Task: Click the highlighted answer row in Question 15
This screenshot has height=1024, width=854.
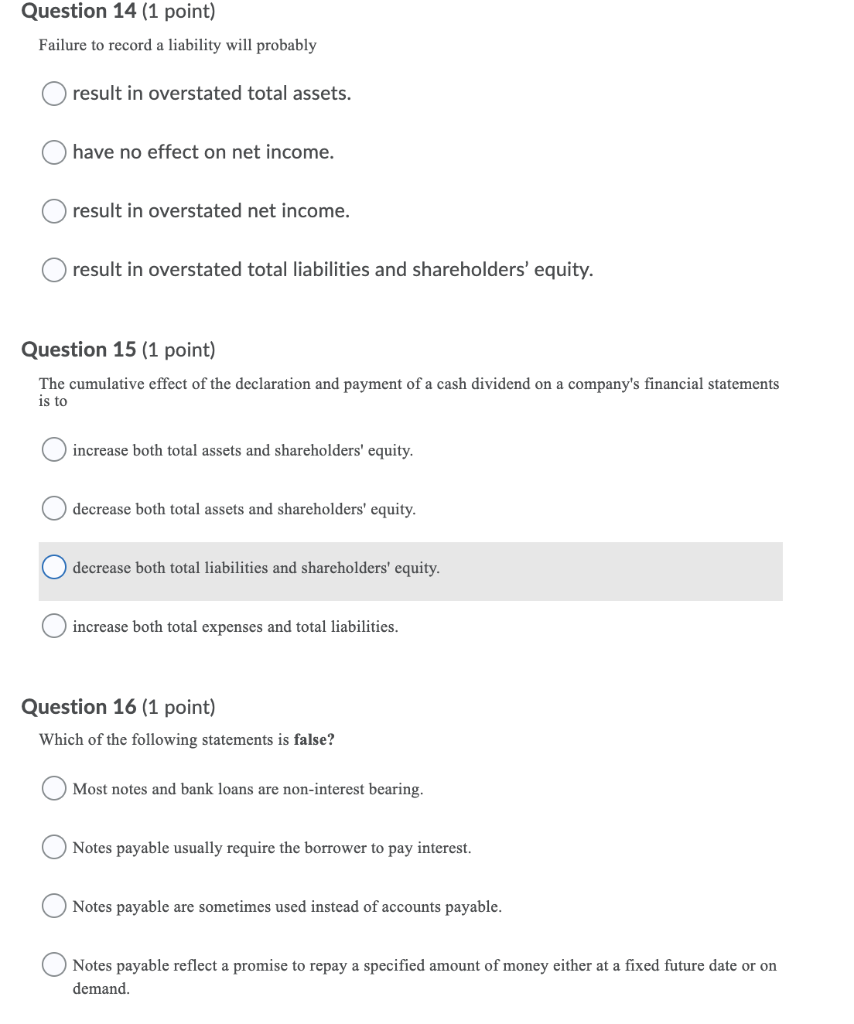Action: point(410,571)
